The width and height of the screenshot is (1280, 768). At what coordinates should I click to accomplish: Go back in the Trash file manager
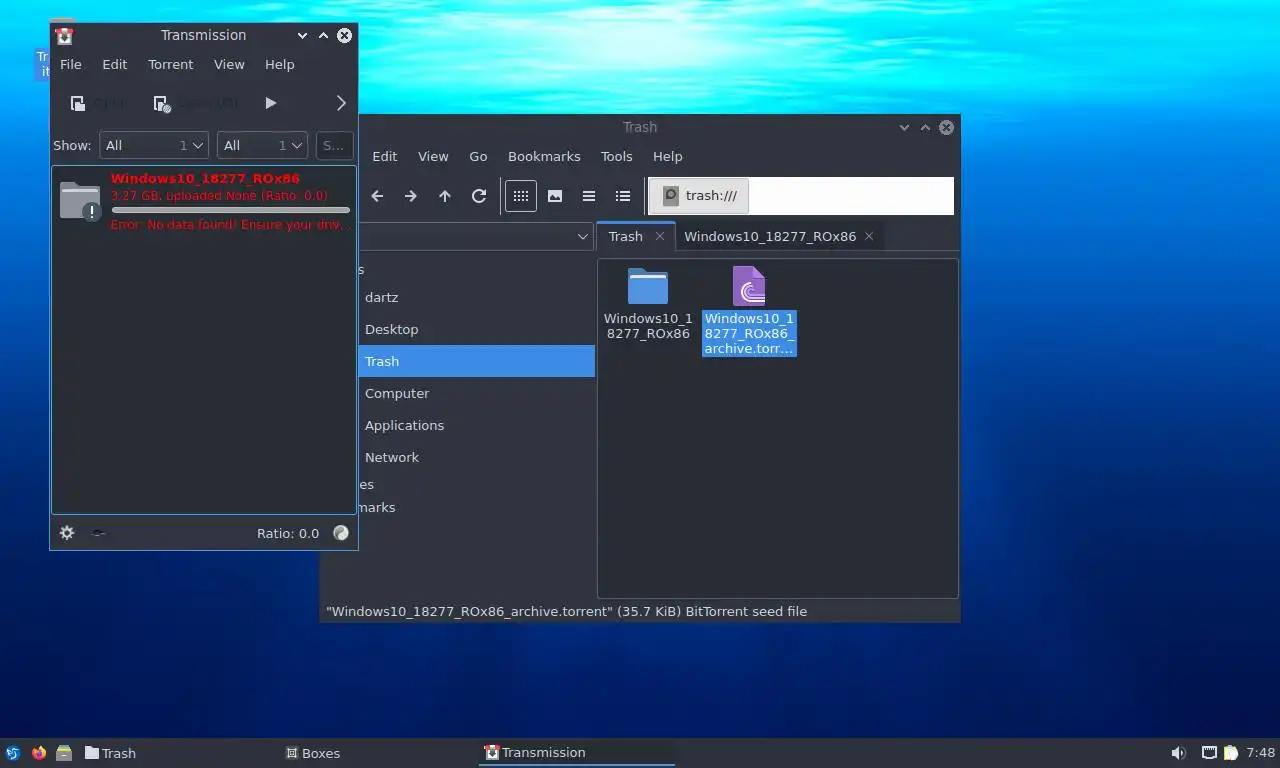[x=377, y=196]
